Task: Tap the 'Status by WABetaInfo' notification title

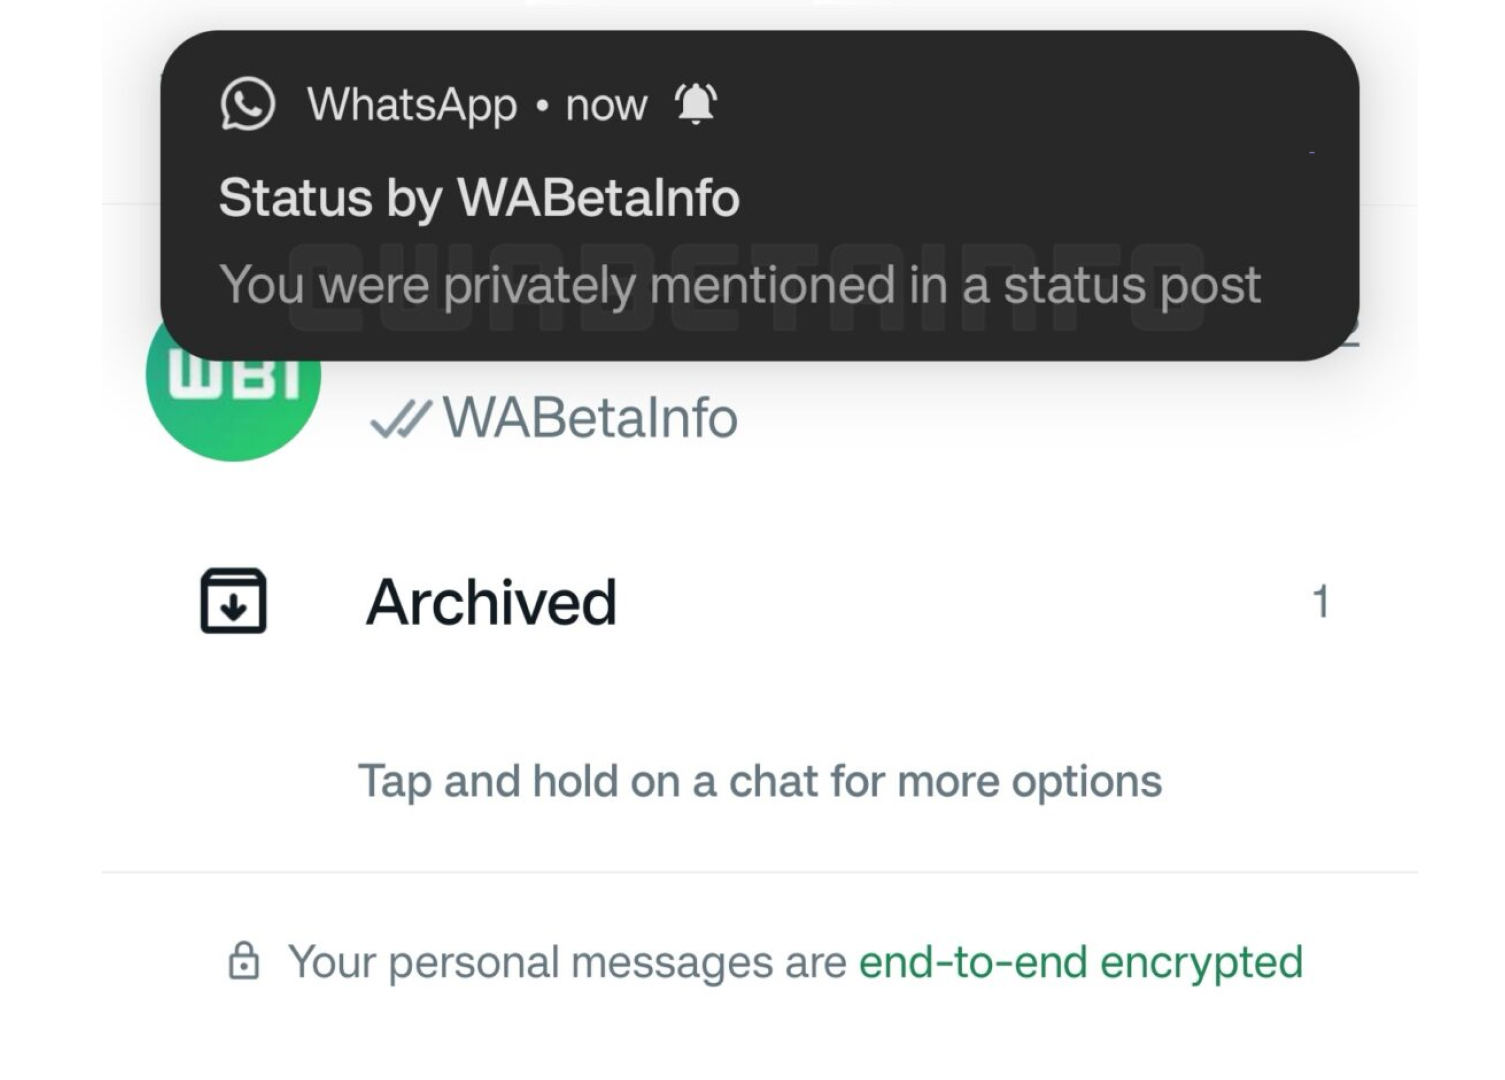Action: click(479, 197)
